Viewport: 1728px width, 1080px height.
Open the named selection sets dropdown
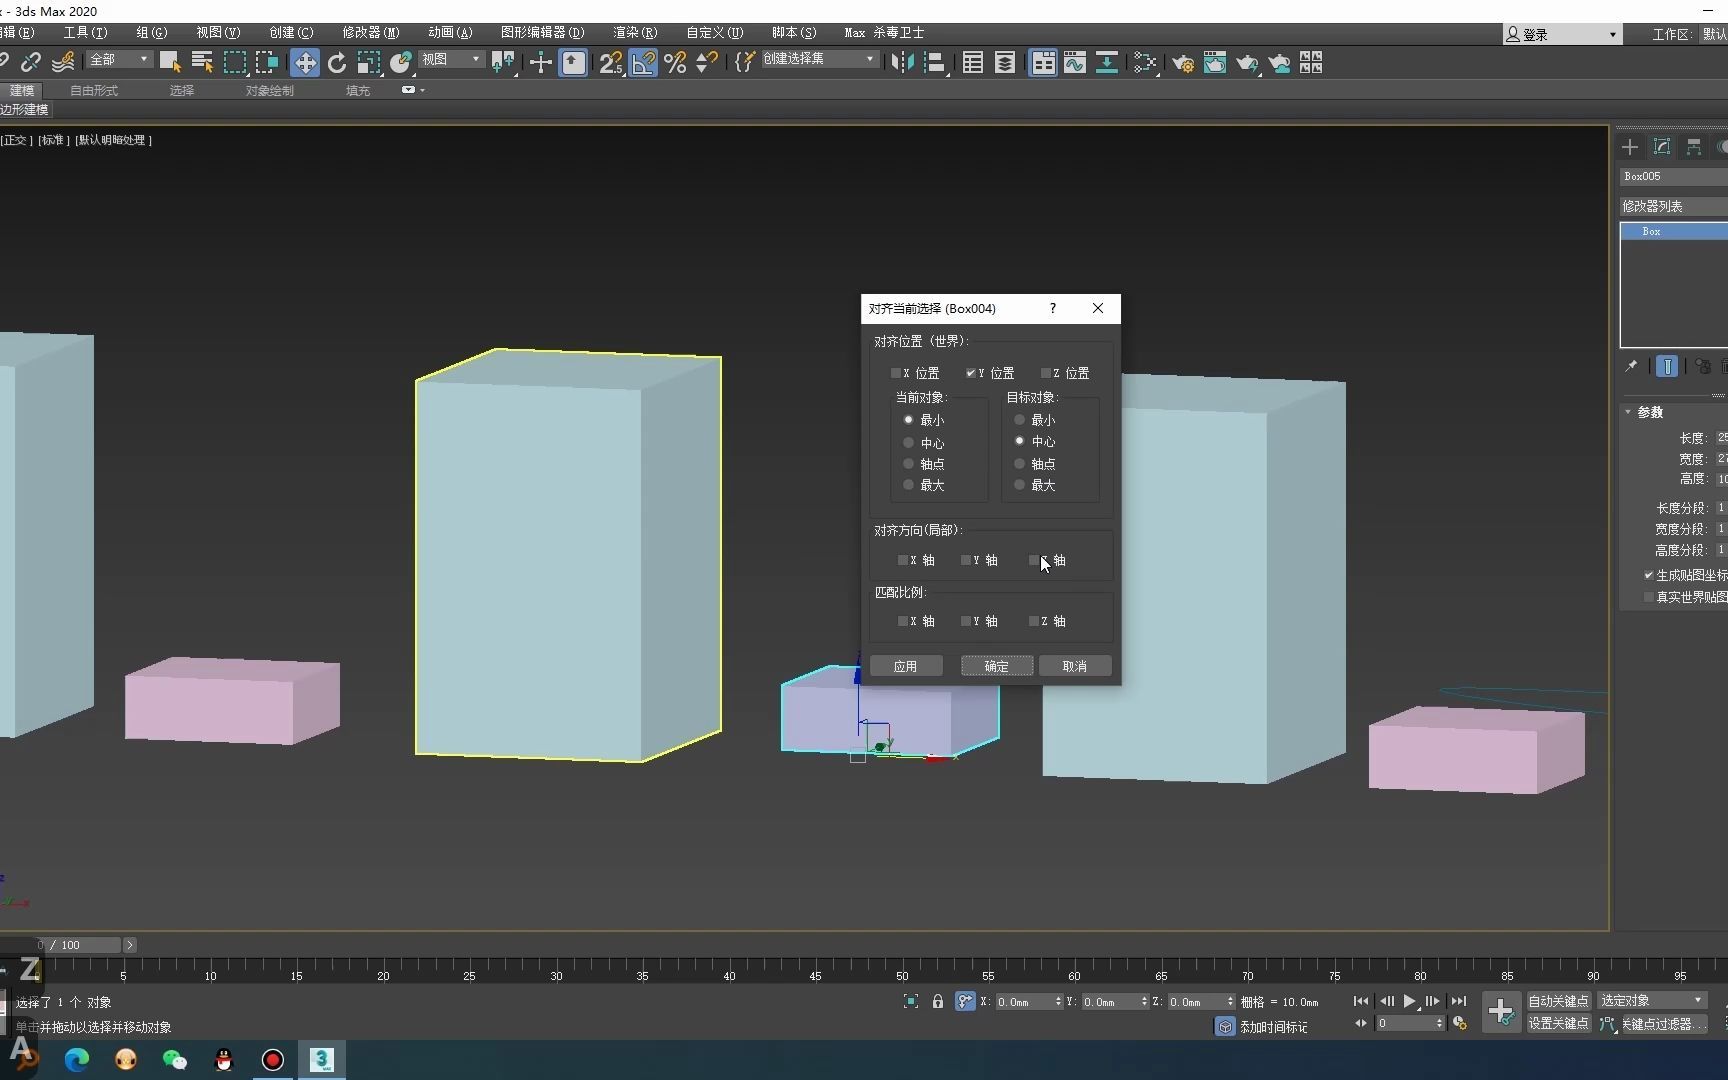tap(819, 59)
